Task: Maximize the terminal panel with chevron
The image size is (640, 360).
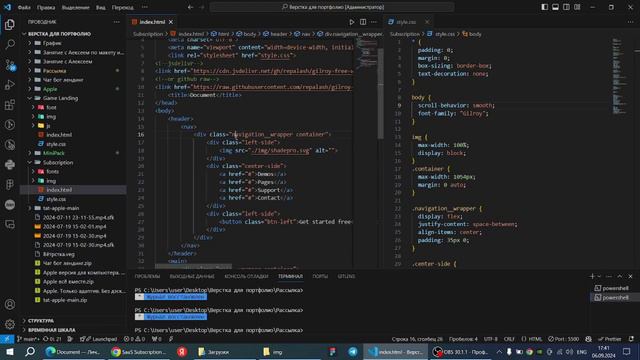Action: (x=620, y=276)
